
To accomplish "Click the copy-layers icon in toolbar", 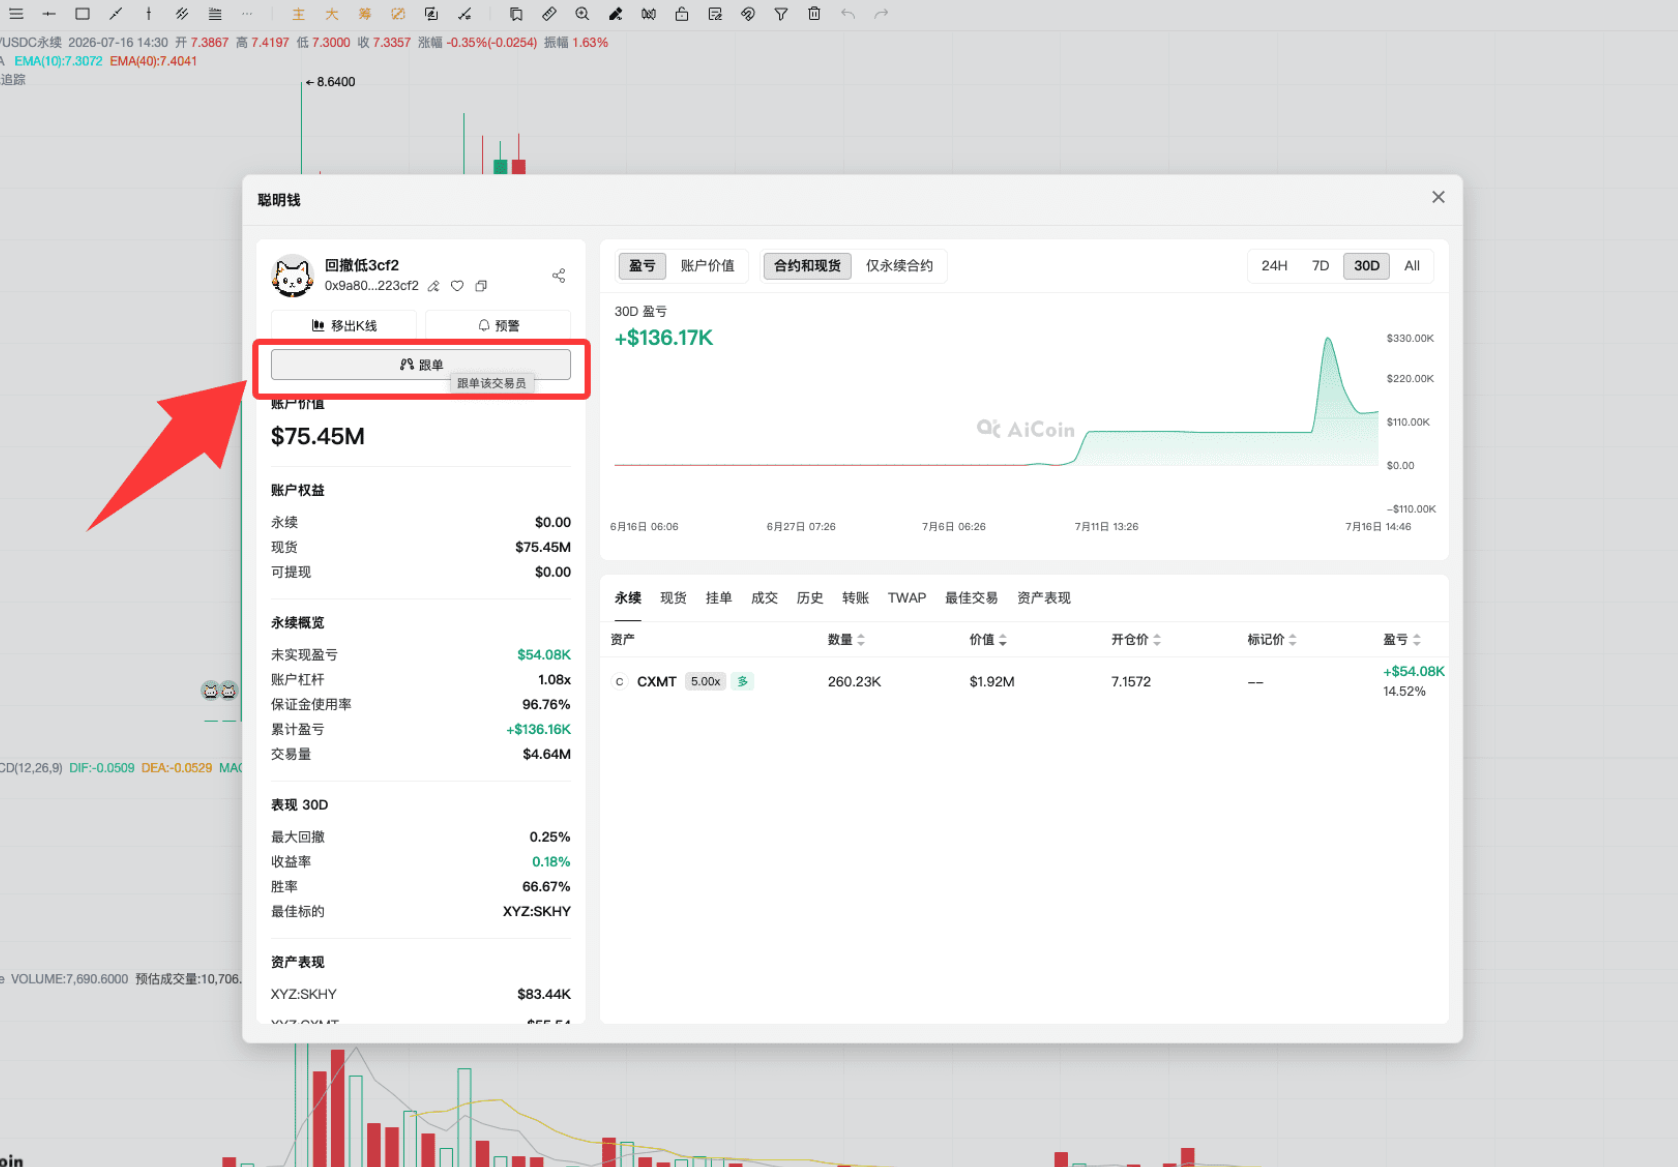I will [516, 14].
